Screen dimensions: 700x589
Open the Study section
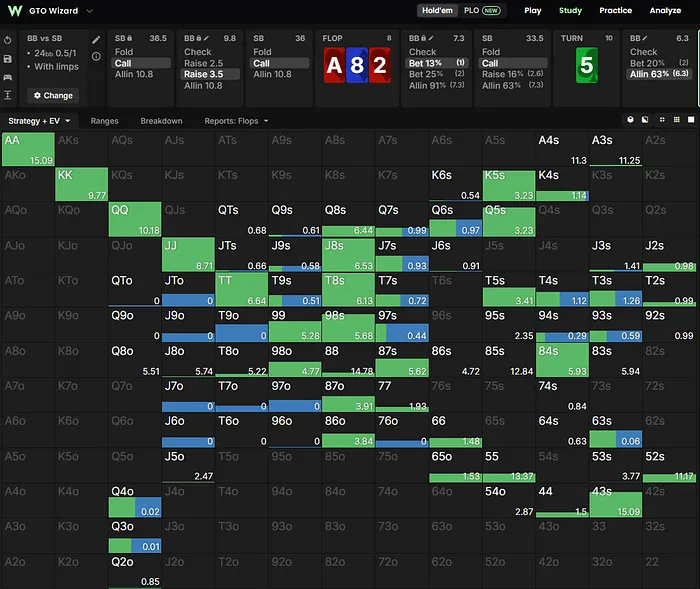coord(570,10)
